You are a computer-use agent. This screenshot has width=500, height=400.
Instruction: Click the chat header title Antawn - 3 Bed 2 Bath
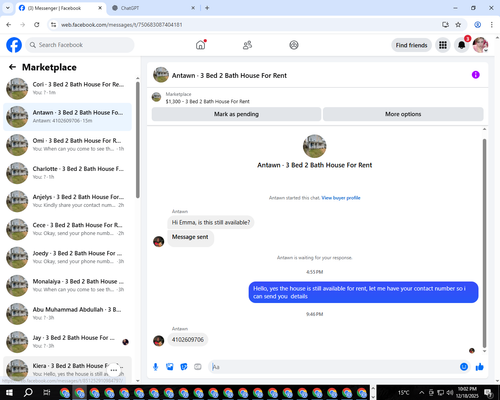pyautogui.click(x=229, y=76)
